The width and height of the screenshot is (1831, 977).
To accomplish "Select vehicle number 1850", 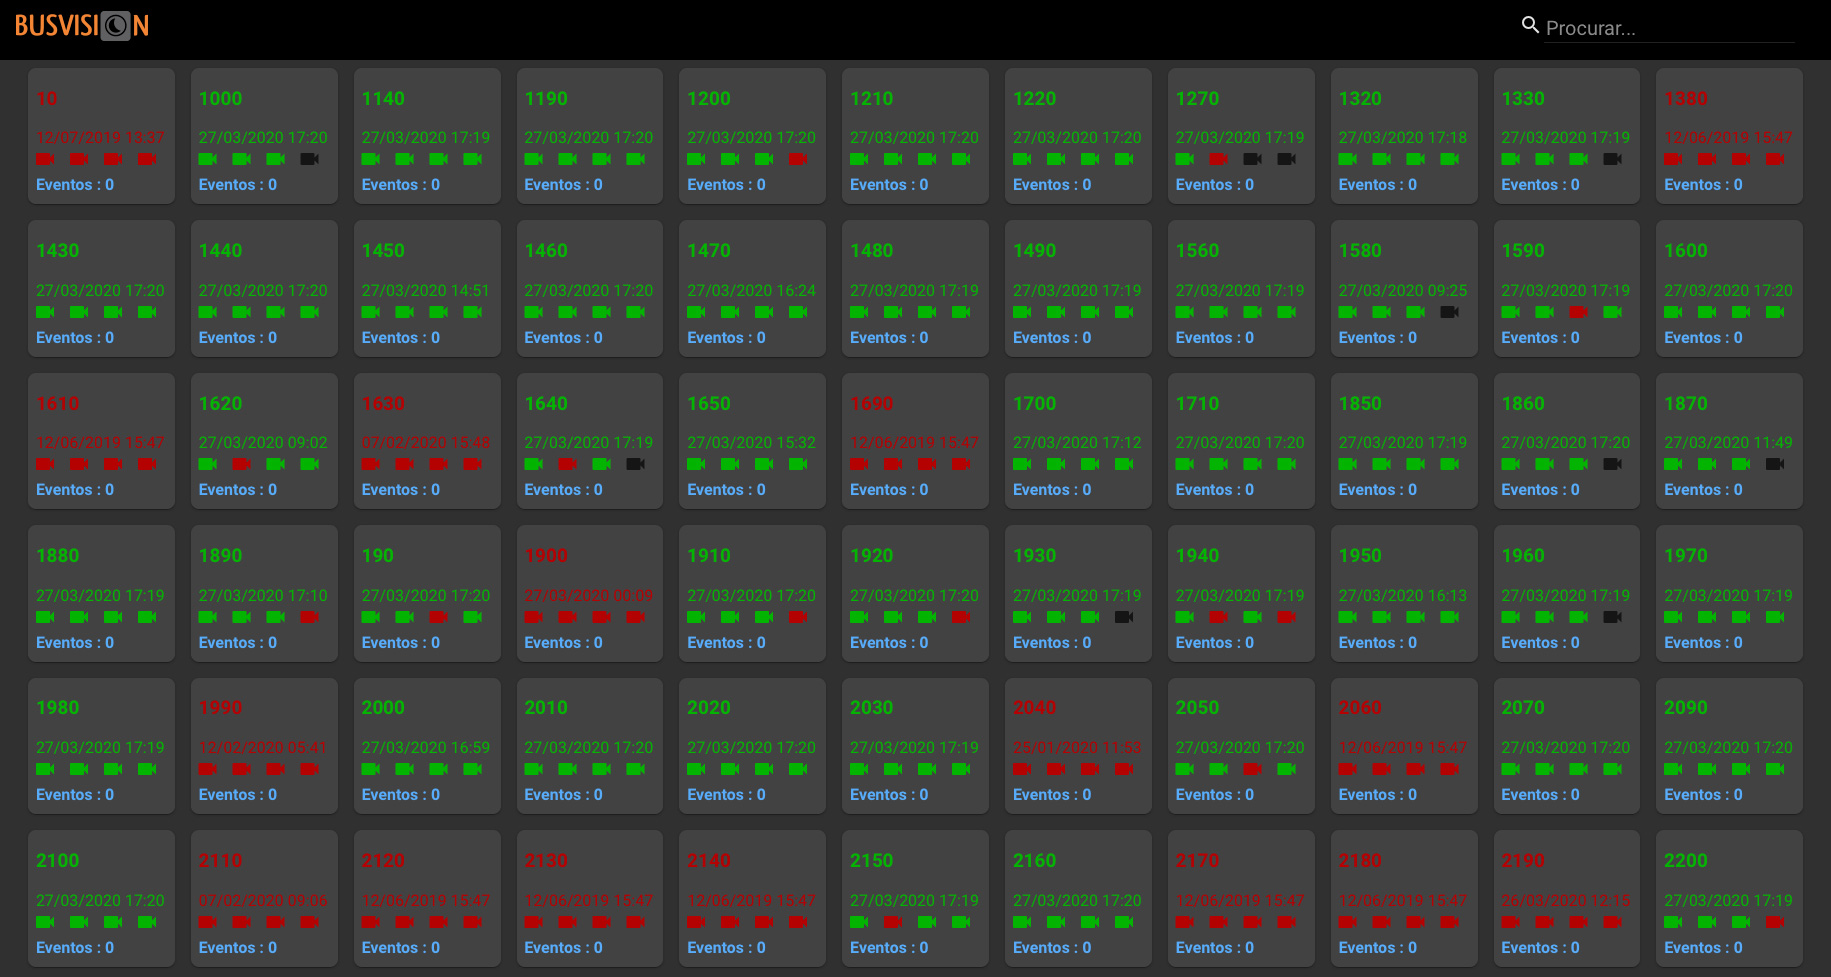I will 1360,404.
